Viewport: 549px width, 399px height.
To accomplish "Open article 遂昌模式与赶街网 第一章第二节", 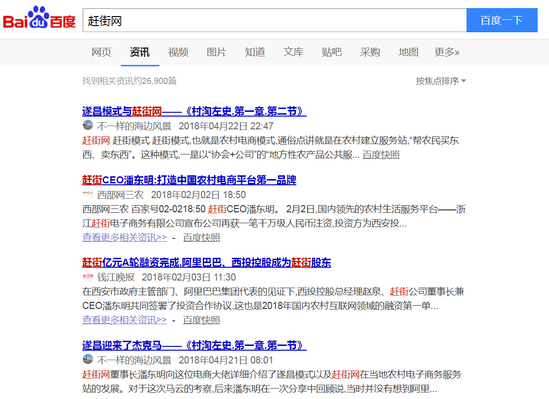I will click(x=194, y=111).
